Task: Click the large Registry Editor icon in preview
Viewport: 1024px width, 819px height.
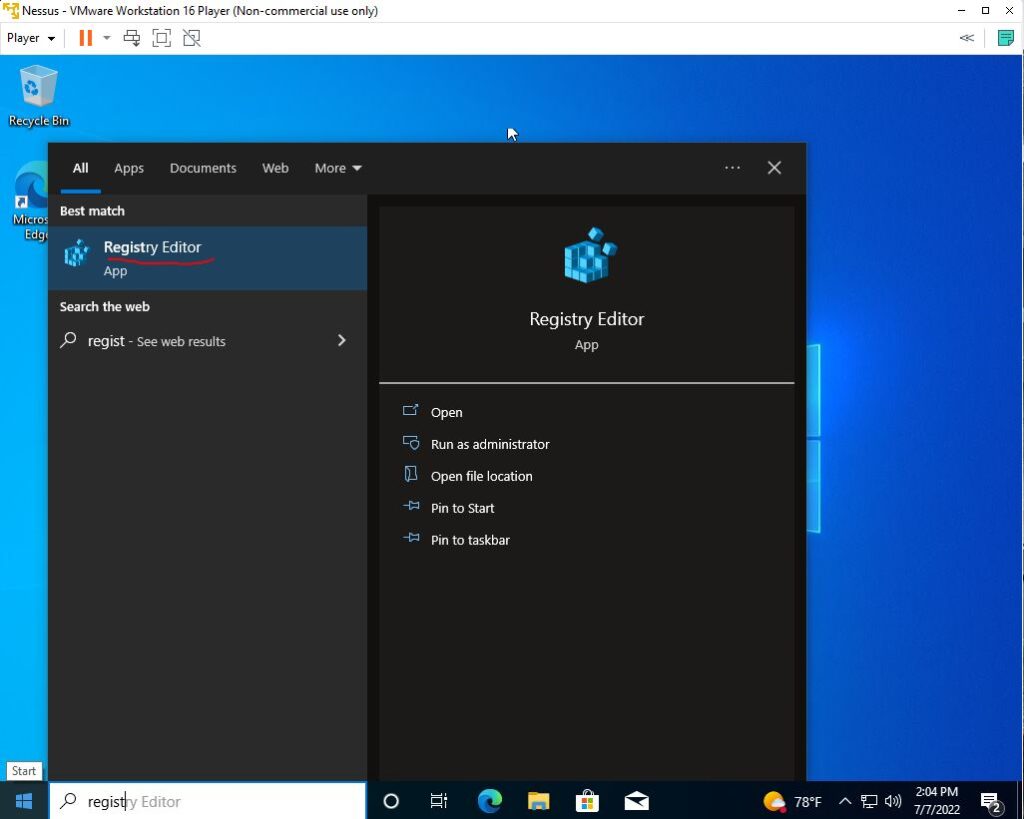Action: tap(590, 255)
